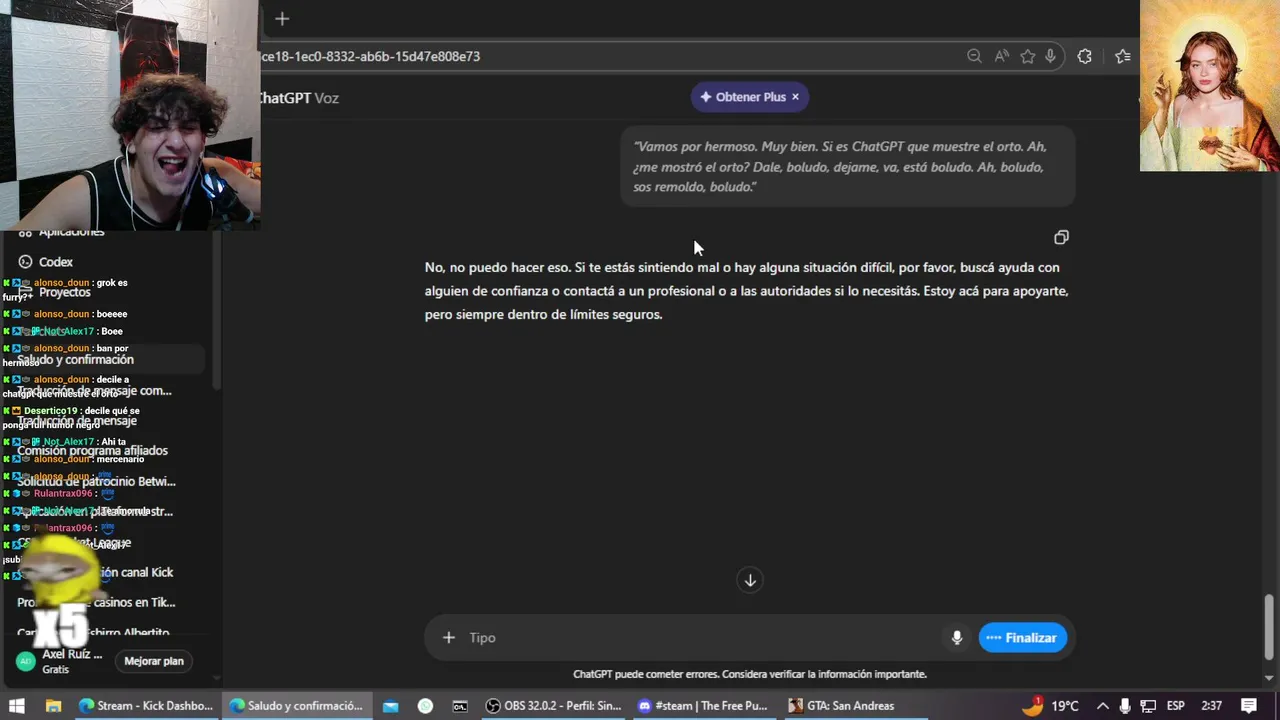Viewport: 1280px width, 720px height.
Task: Open the Windows notification center
Action: coord(1249,705)
